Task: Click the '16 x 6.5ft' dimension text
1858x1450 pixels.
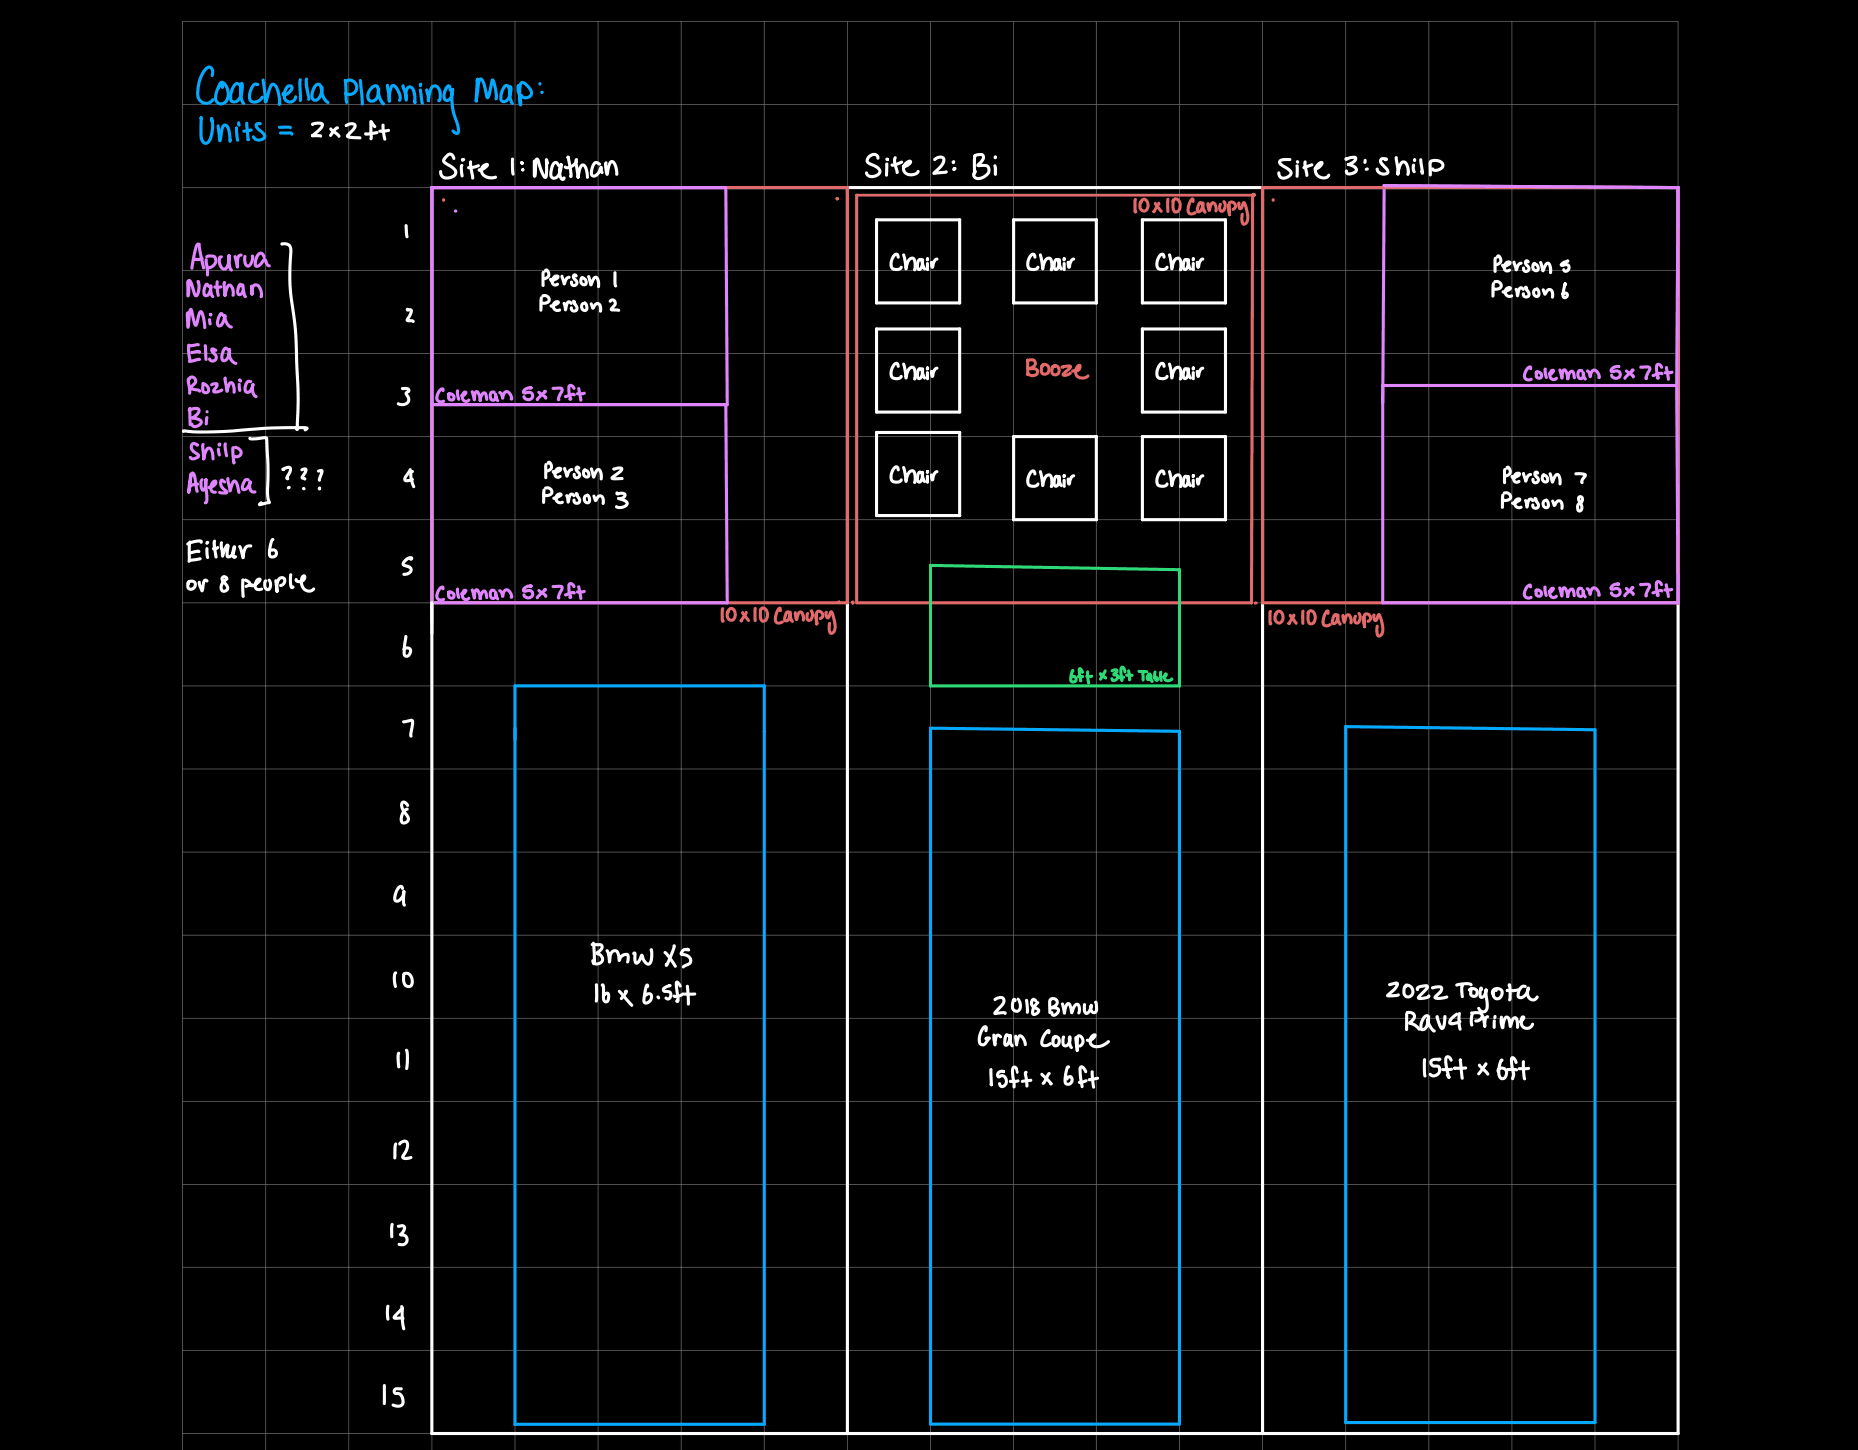Action: pyautogui.click(x=644, y=994)
